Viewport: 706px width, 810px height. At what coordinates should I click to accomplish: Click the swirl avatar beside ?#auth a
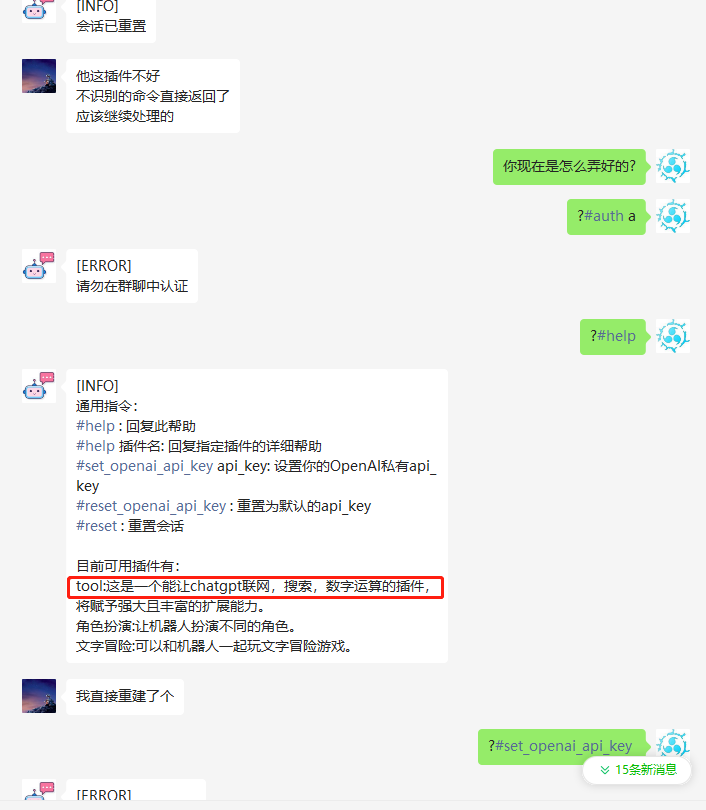click(x=672, y=216)
